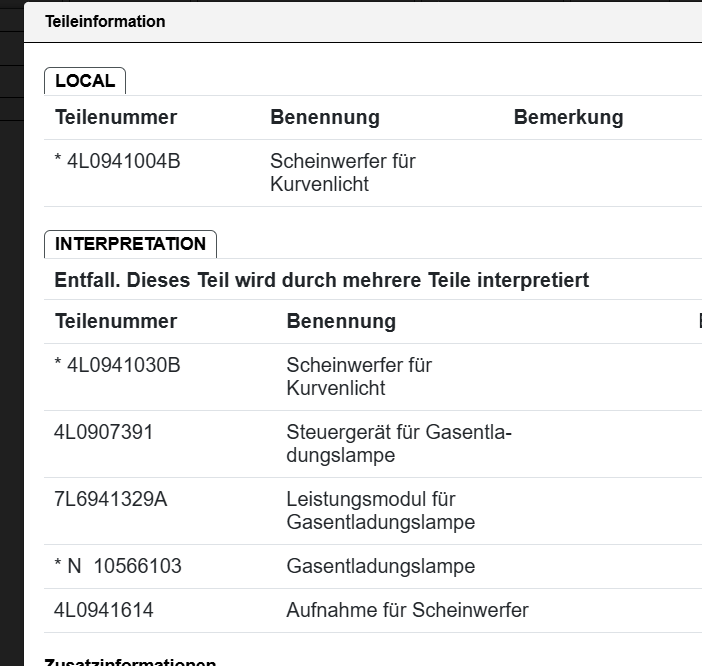Click Scheinwerfer für Kurvenlicht in LOCAL table
The image size is (702, 666).
tap(342, 173)
